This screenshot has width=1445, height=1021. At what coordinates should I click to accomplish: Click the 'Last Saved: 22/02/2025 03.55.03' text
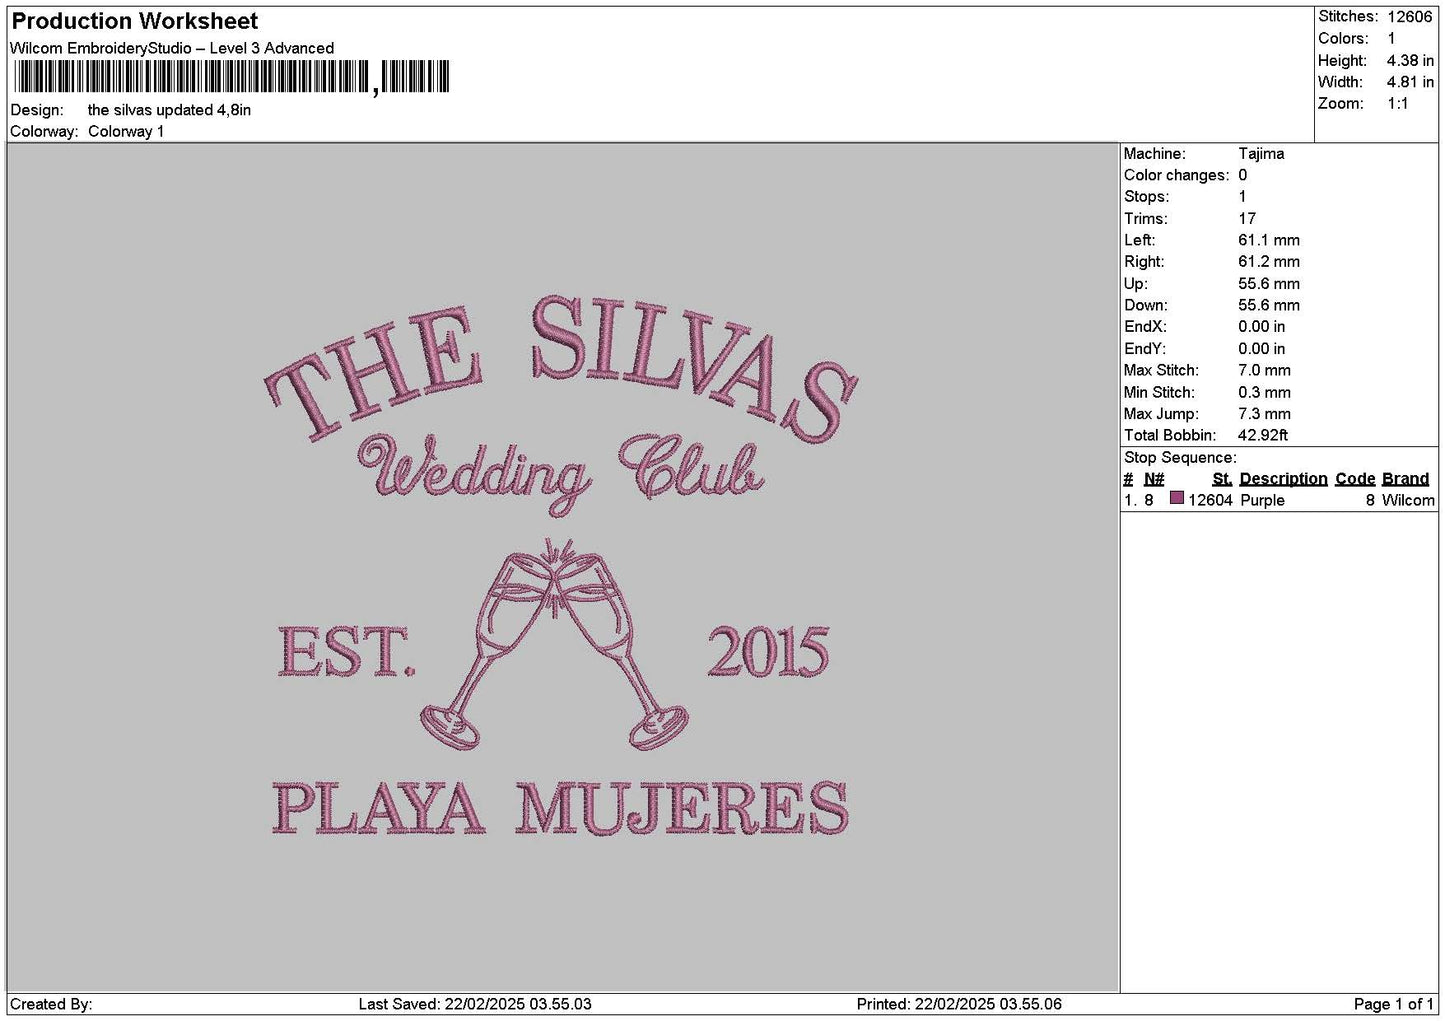pyautogui.click(x=475, y=1004)
